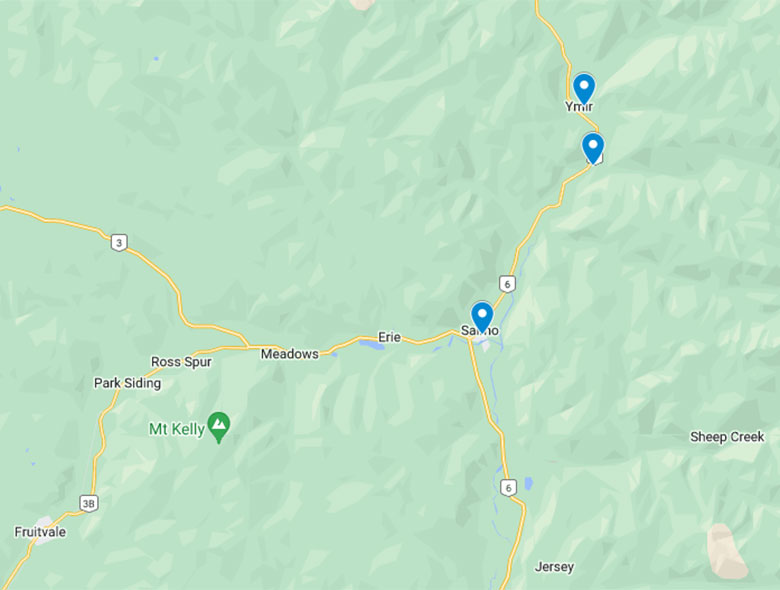Click the small blue lake beside Erie
The width and height of the screenshot is (780, 590).
[x=372, y=345]
